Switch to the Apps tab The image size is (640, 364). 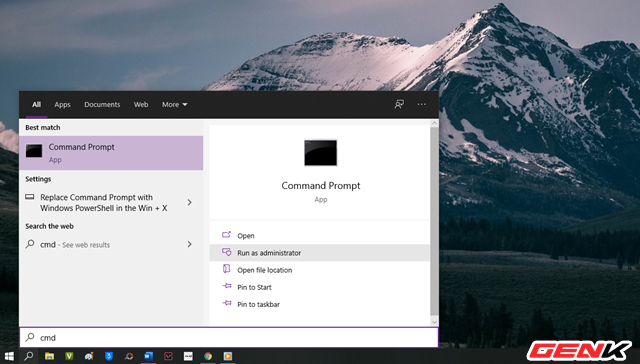(62, 104)
